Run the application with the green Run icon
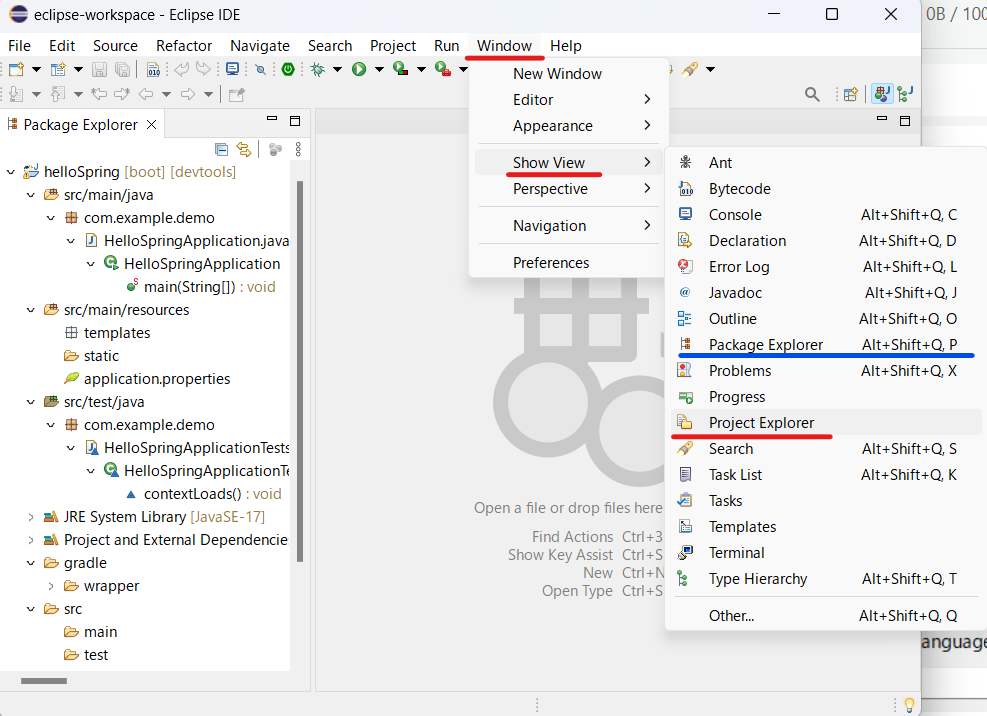The width and height of the screenshot is (987, 716). 359,69
